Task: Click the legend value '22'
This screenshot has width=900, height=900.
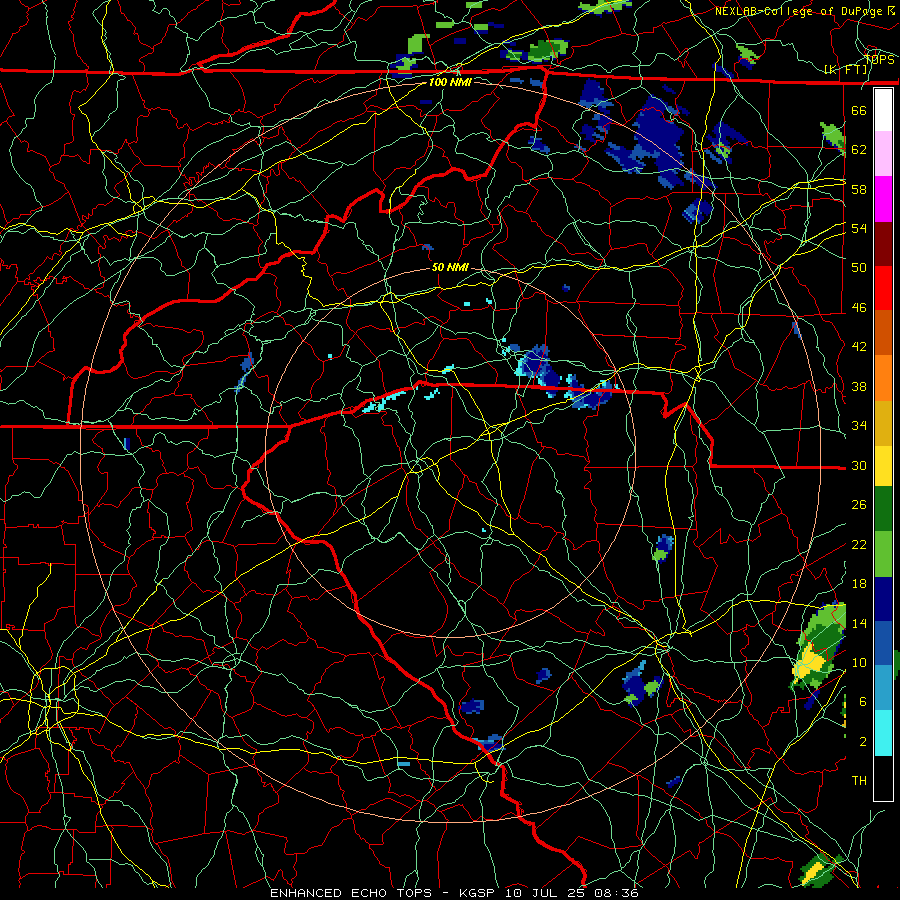Action: [x=859, y=544]
